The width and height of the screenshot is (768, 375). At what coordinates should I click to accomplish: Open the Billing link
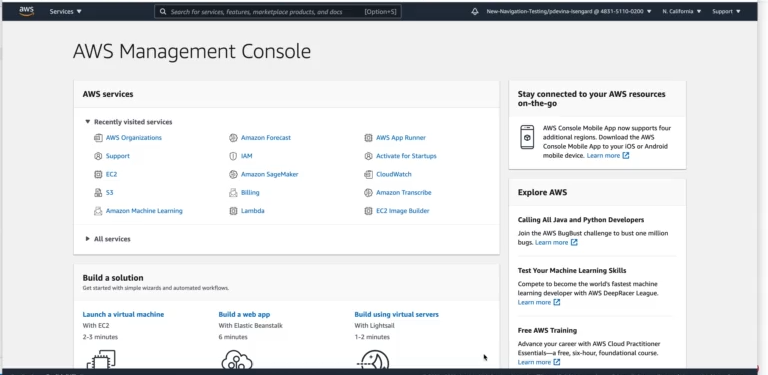[x=250, y=193]
